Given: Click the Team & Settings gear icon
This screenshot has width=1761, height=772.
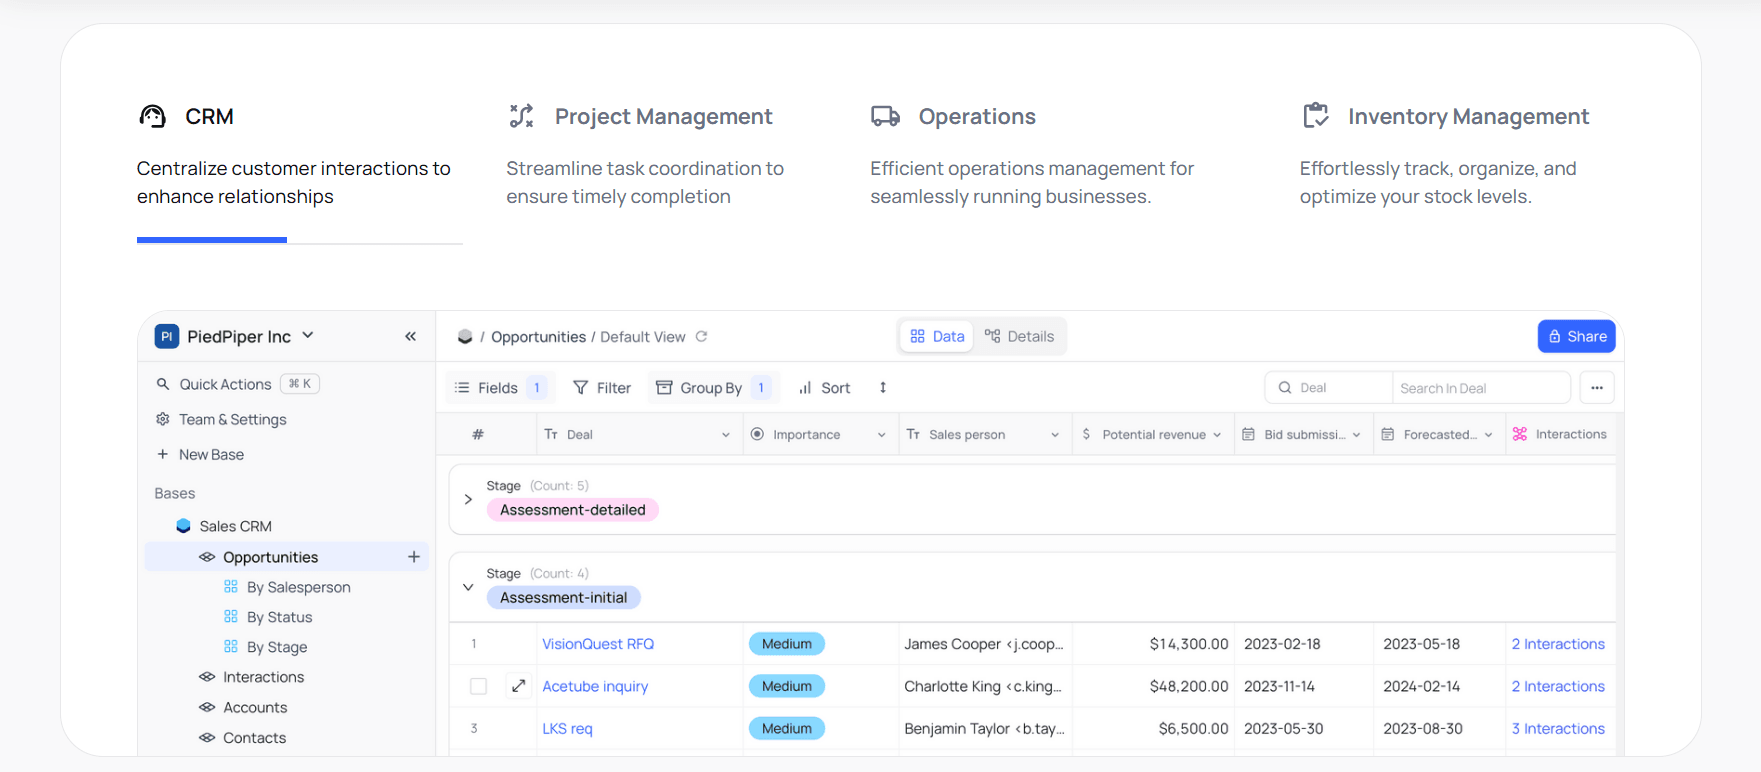Looking at the screenshot, I should click(x=163, y=419).
